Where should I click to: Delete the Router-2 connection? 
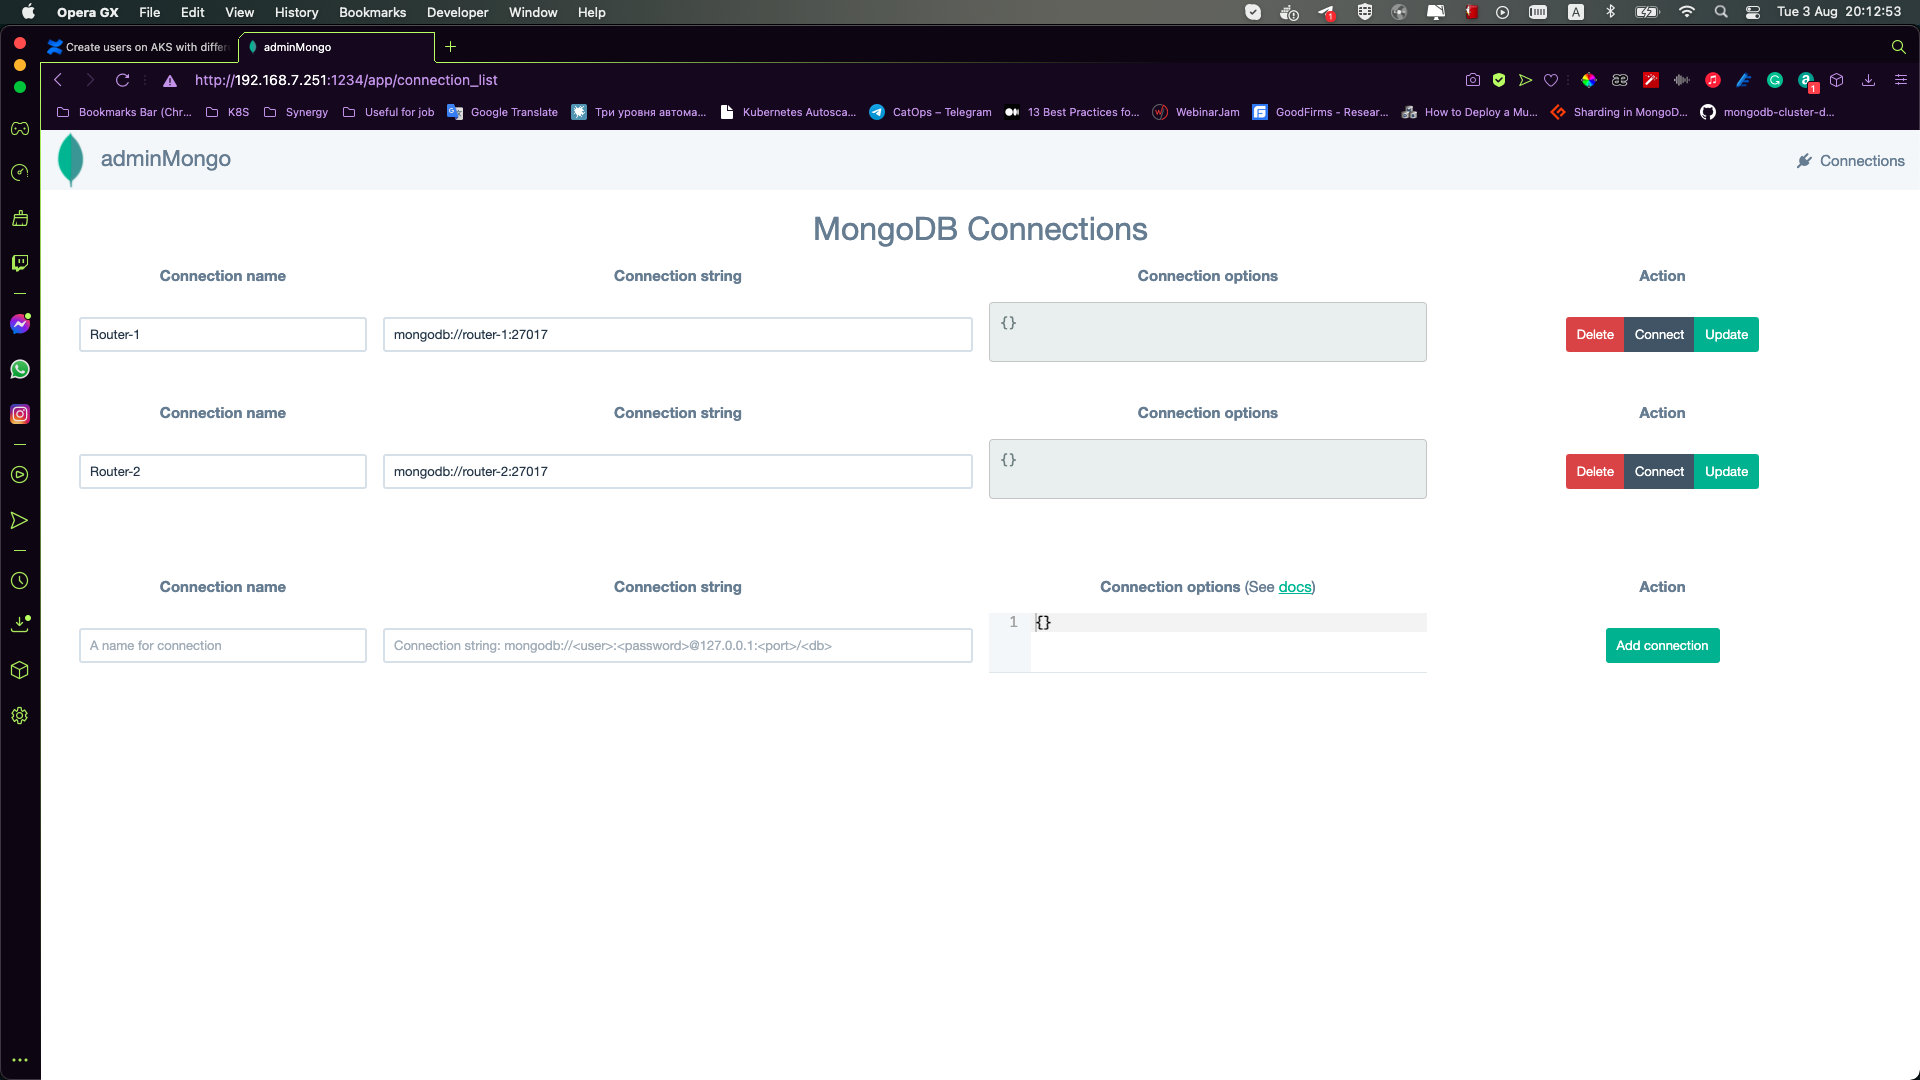point(1595,472)
